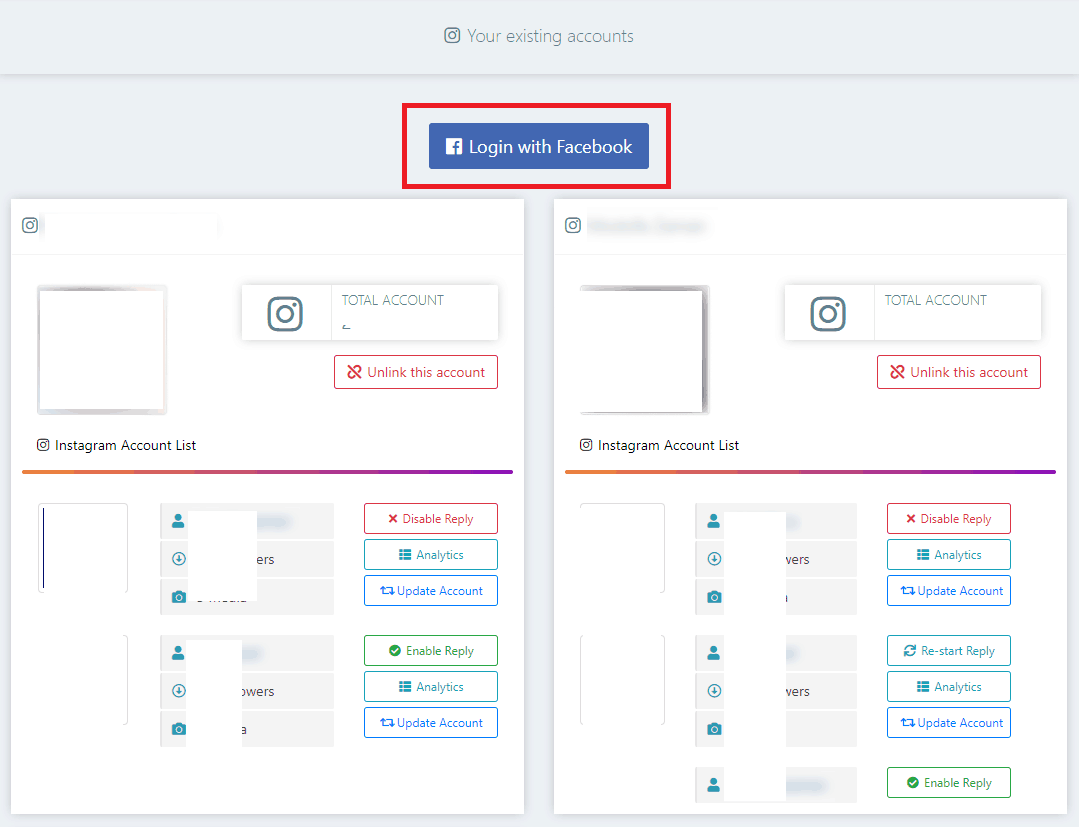Click followers download icon in left card's first account

tap(179, 559)
